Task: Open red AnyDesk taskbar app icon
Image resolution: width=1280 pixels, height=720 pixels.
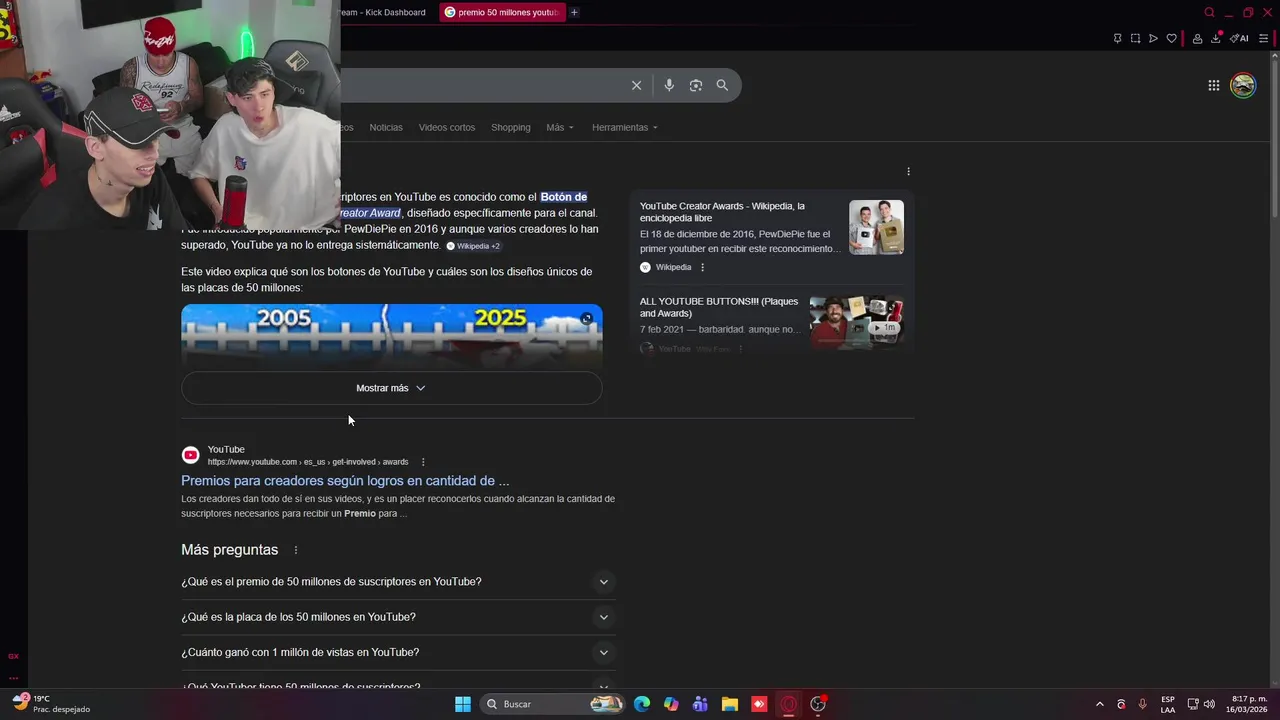Action: [759, 704]
